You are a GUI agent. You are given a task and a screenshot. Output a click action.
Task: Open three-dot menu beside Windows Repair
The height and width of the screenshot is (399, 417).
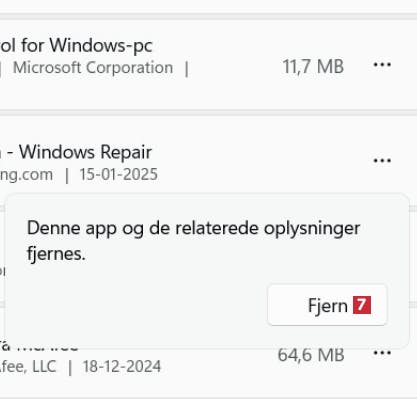pyautogui.click(x=382, y=161)
